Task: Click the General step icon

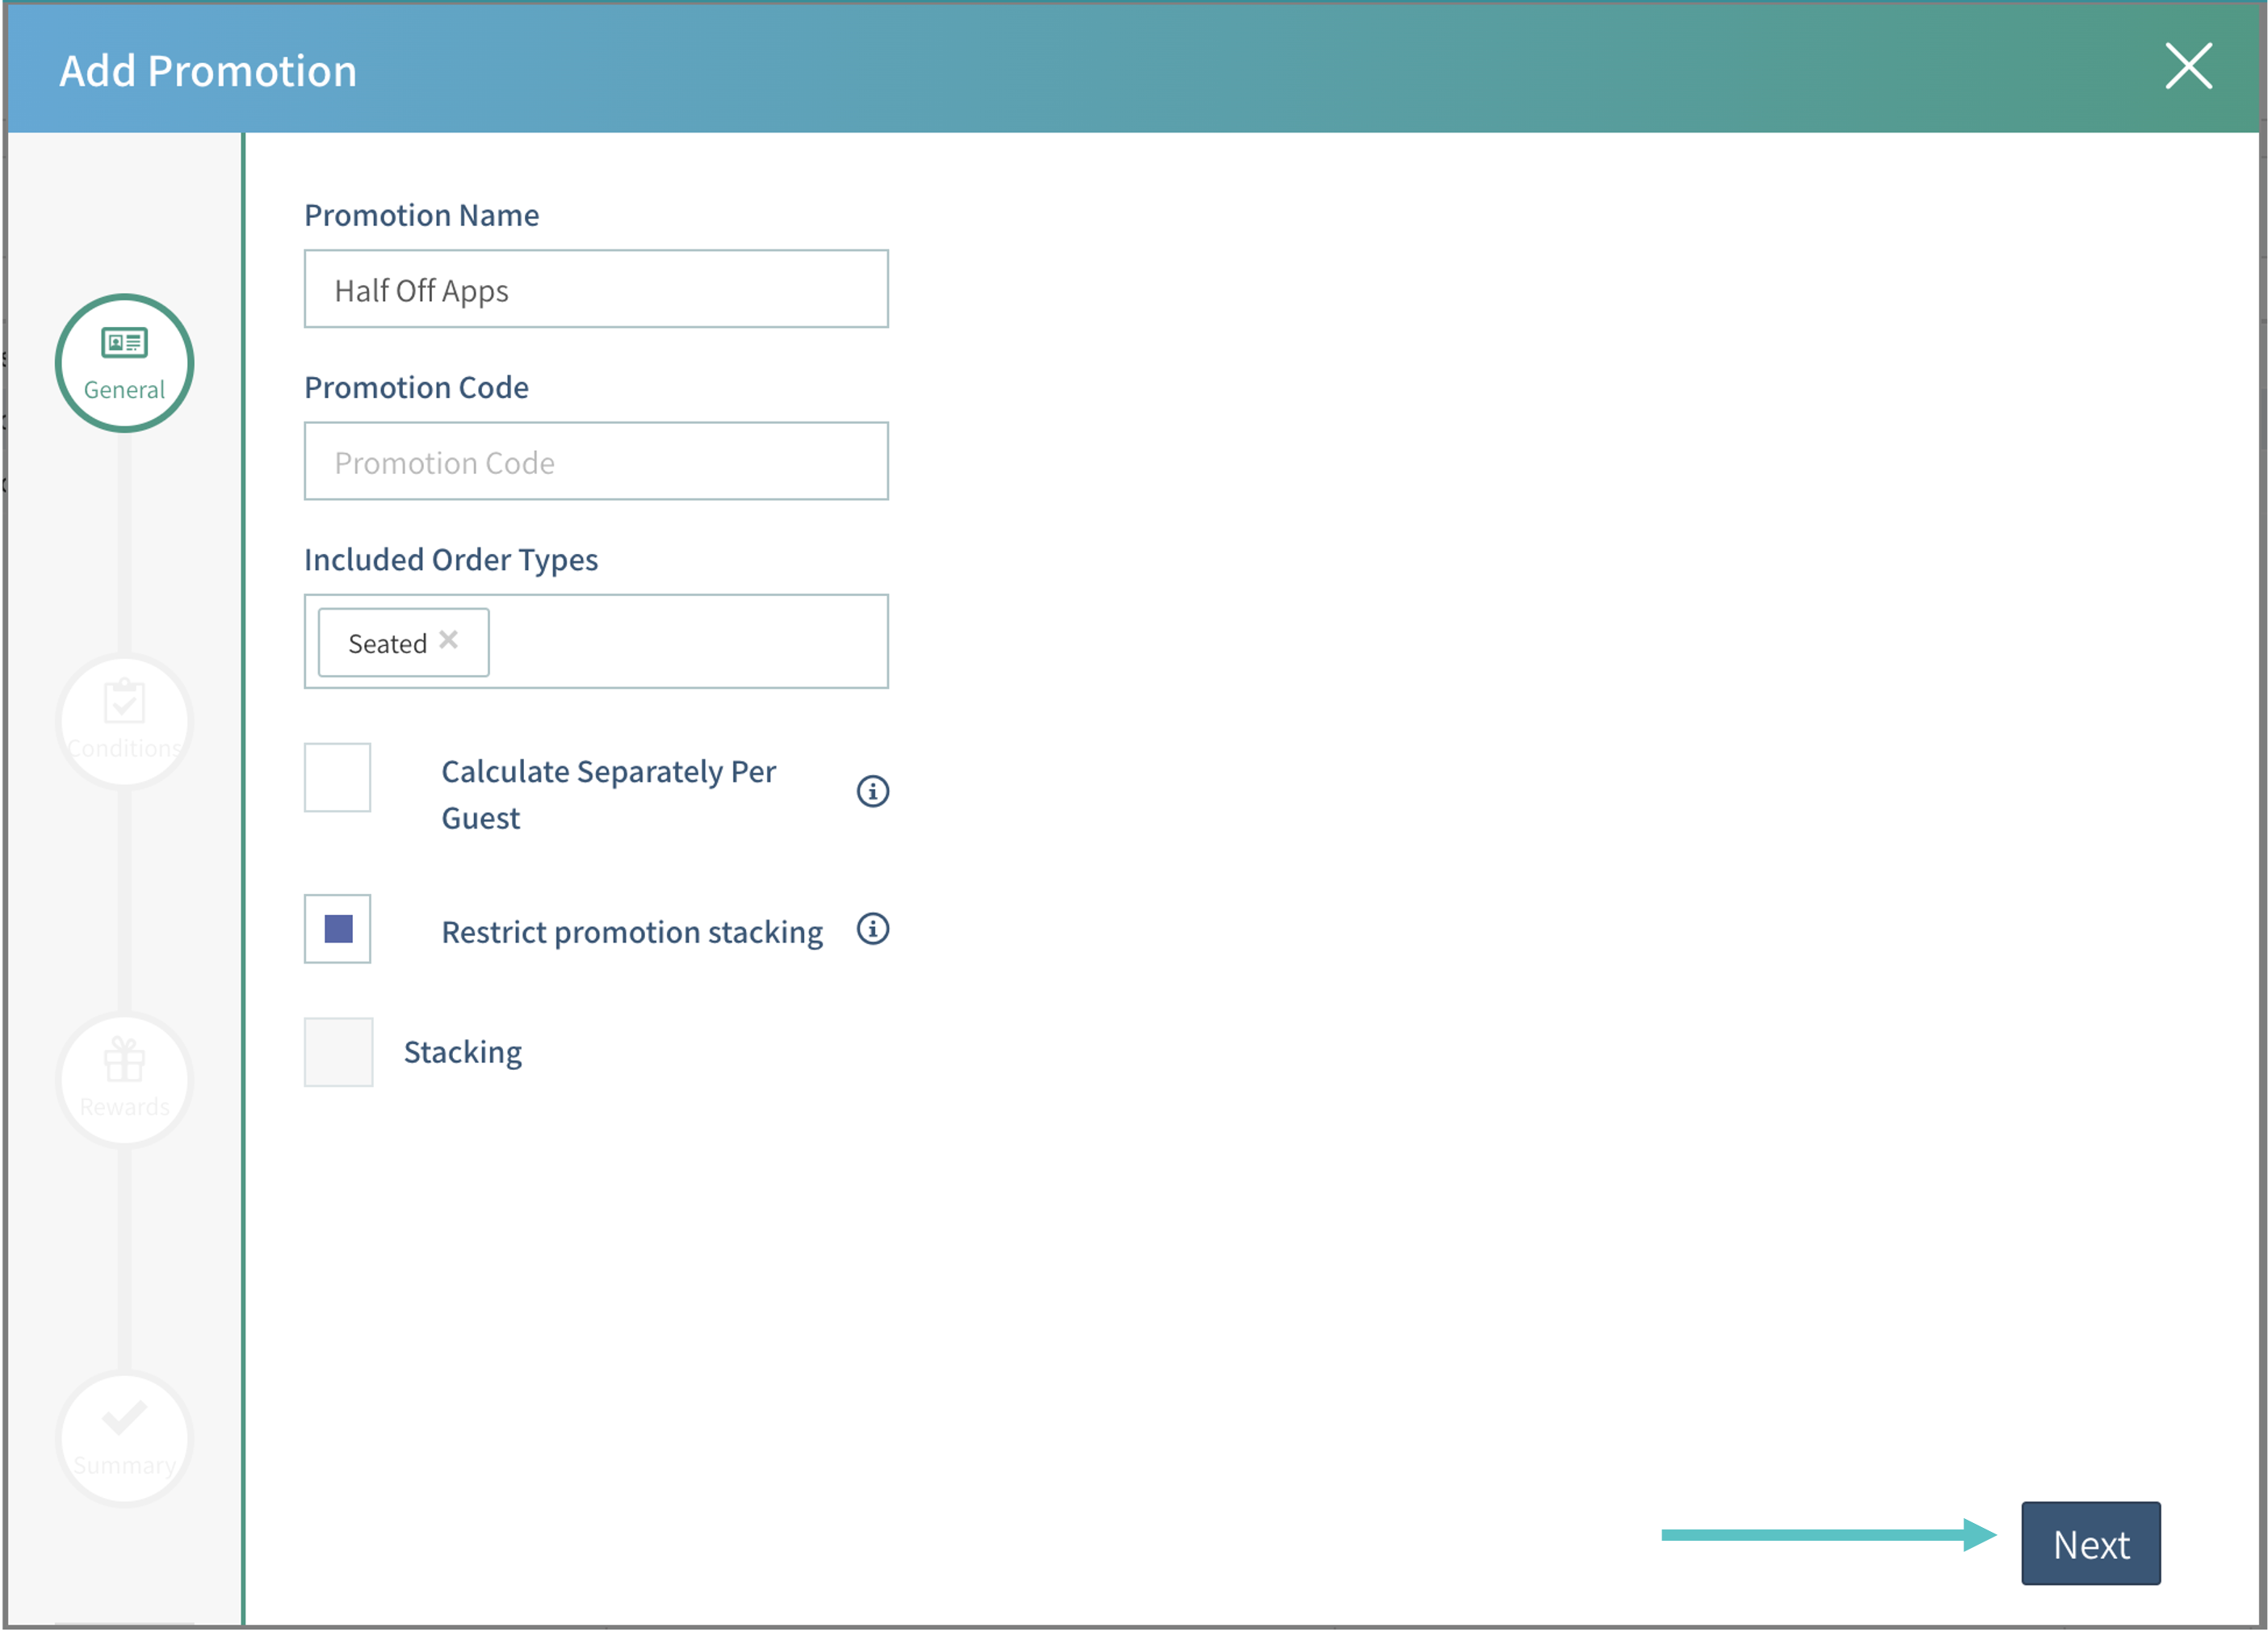Action: [x=124, y=362]
